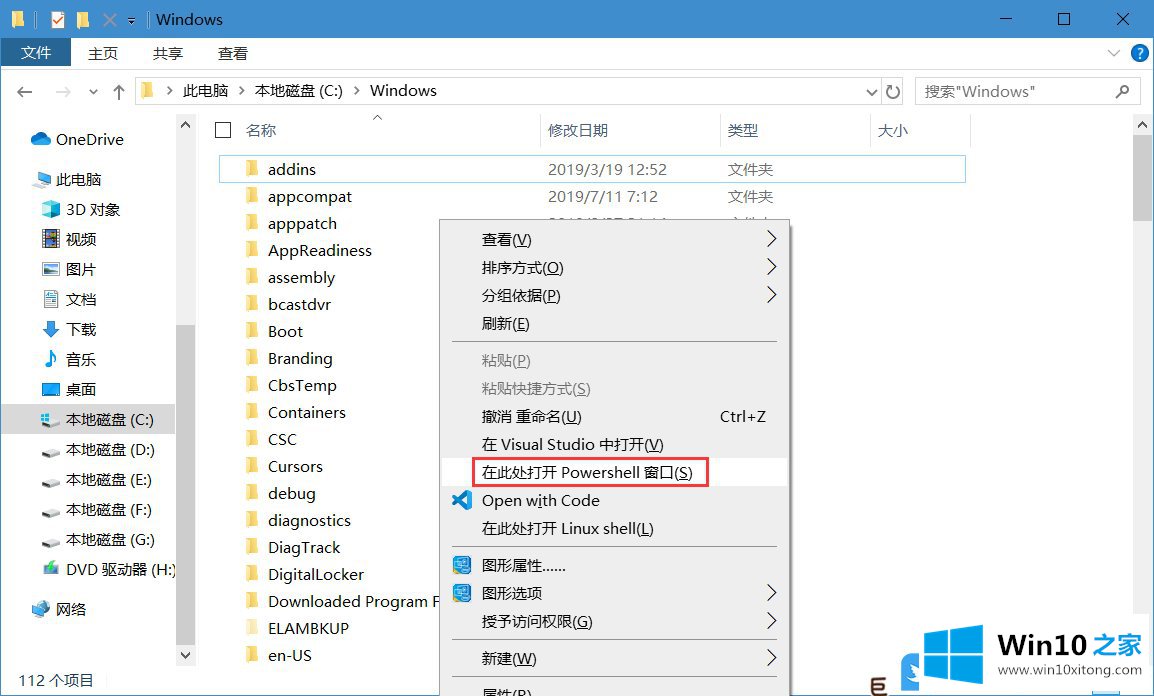Click the file list scrollbar up arrow
1154x696 pixels.
[1143, 125]
